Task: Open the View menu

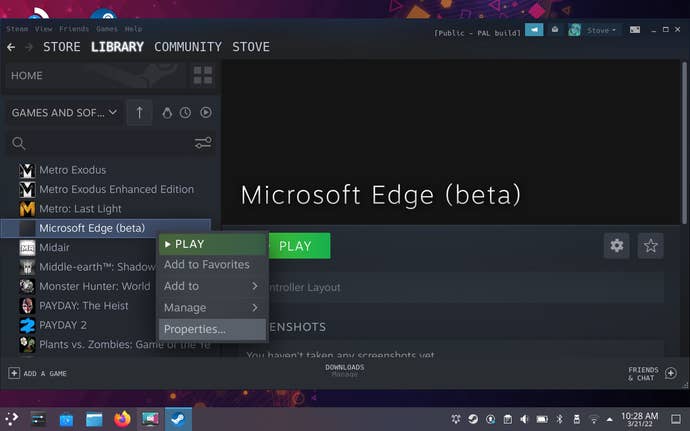Action: tap(44, 29)
